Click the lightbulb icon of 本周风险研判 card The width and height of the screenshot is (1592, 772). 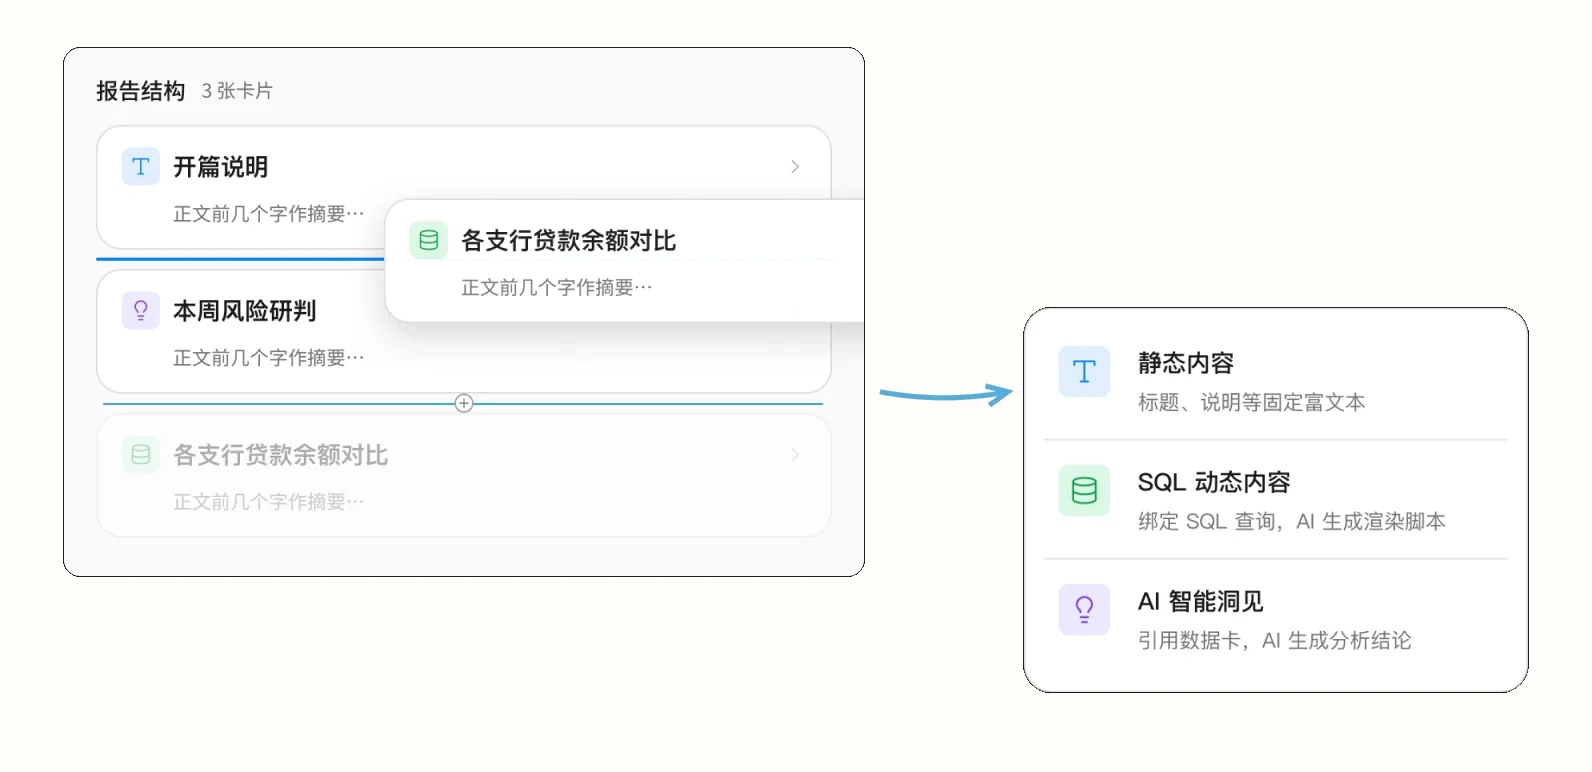141,311
